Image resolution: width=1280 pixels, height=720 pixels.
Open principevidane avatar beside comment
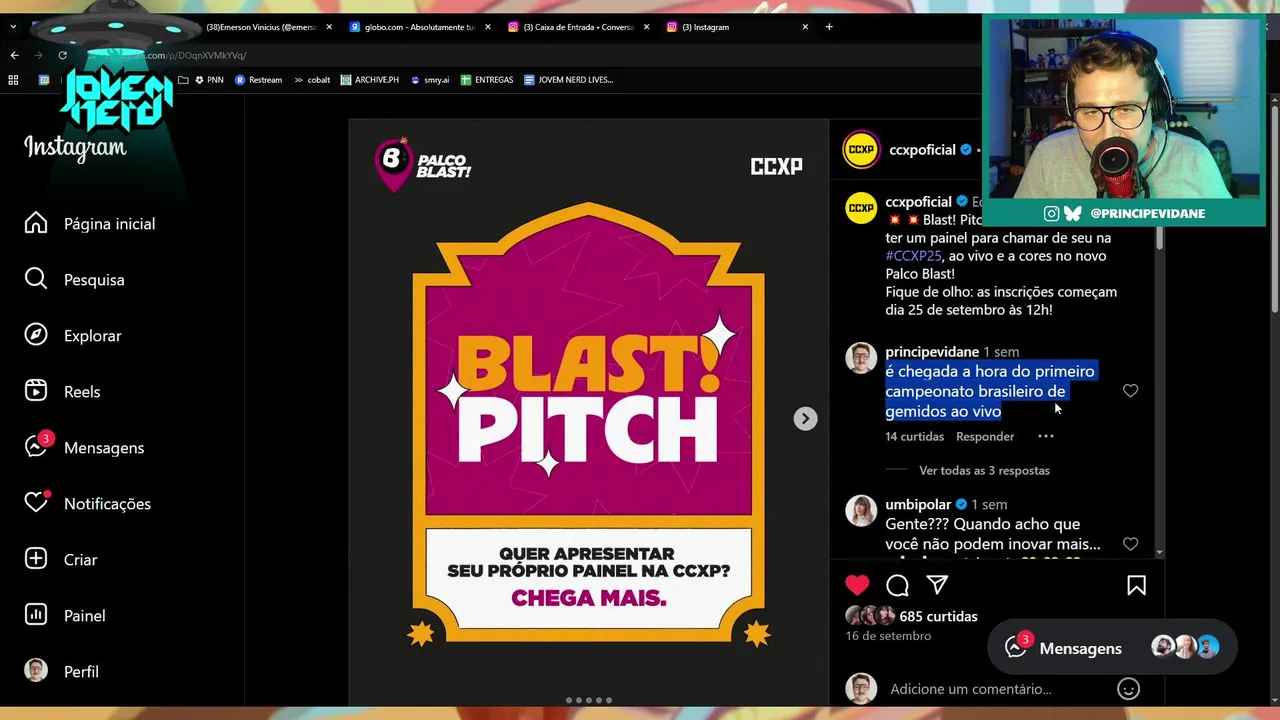click(x=861, y=357)
